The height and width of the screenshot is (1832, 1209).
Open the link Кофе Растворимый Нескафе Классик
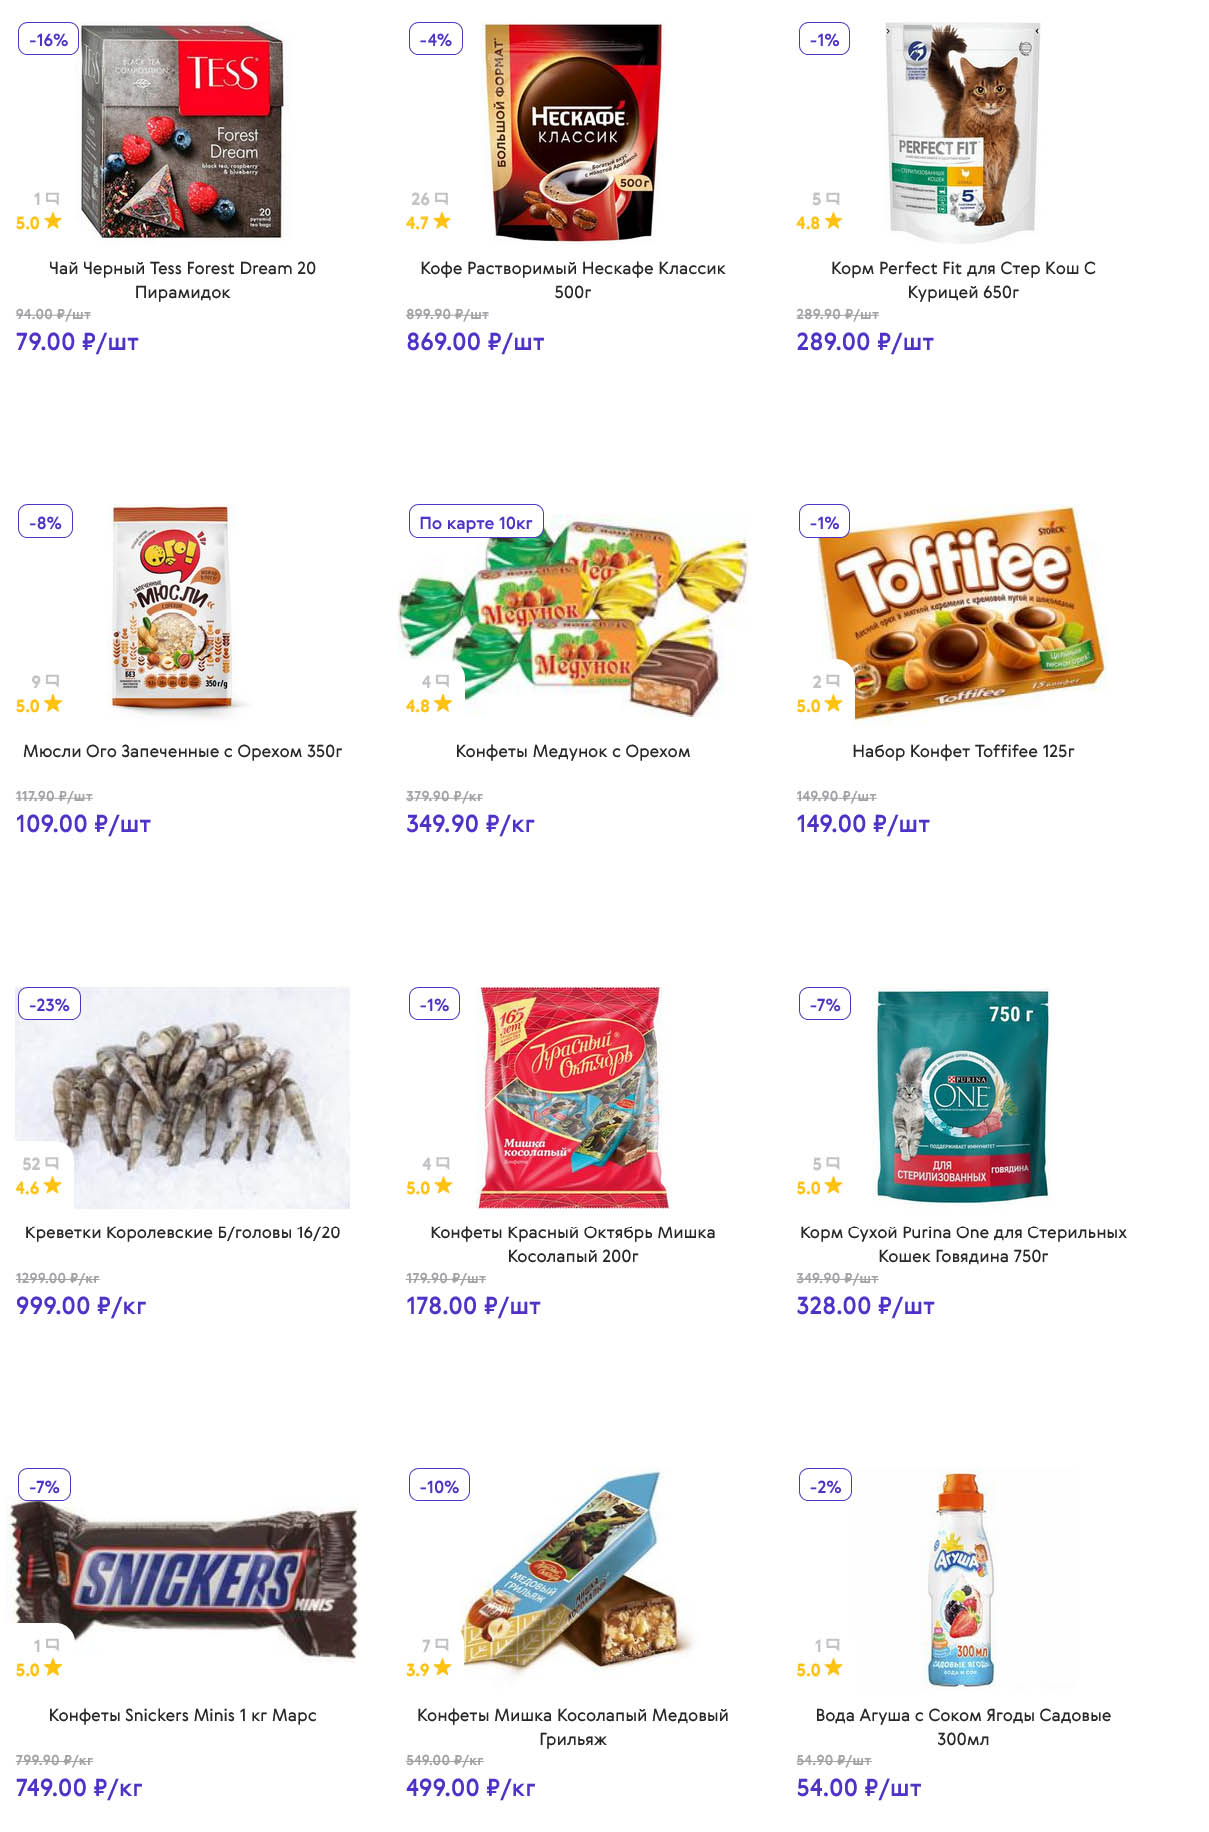572,280
